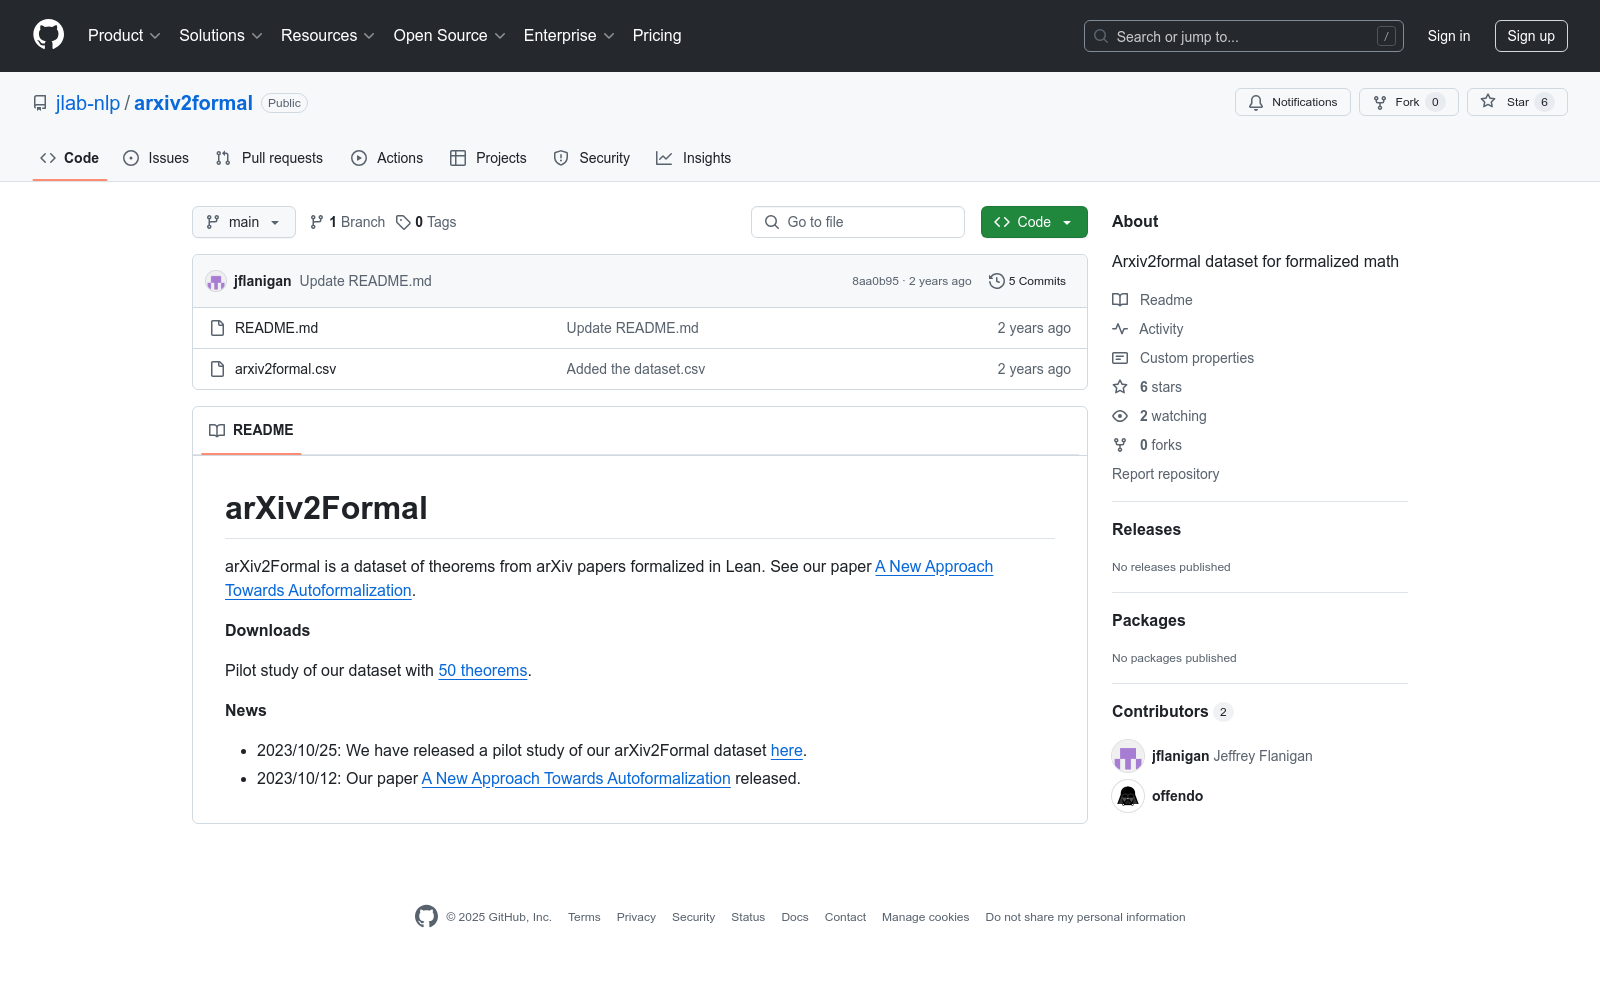Click the Go to file input

858,222
